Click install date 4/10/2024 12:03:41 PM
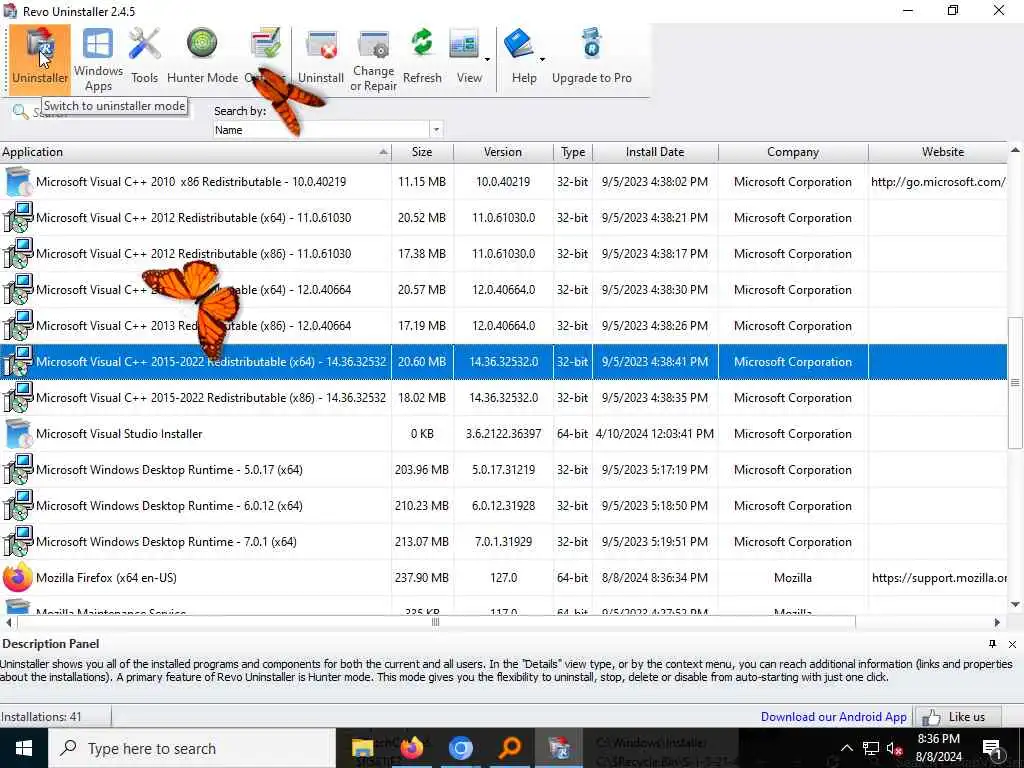The width and height of the screenshot is (1024, 768). [x=654, y=434]
